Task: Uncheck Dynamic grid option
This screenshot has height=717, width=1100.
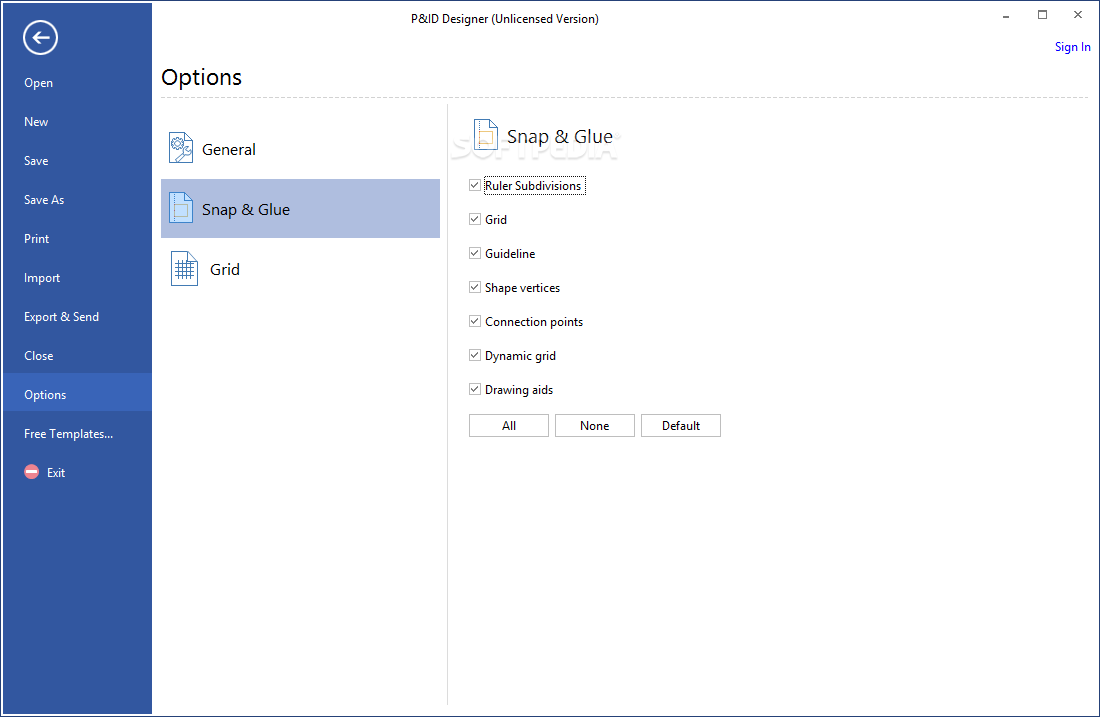Action: coord(475,355)
